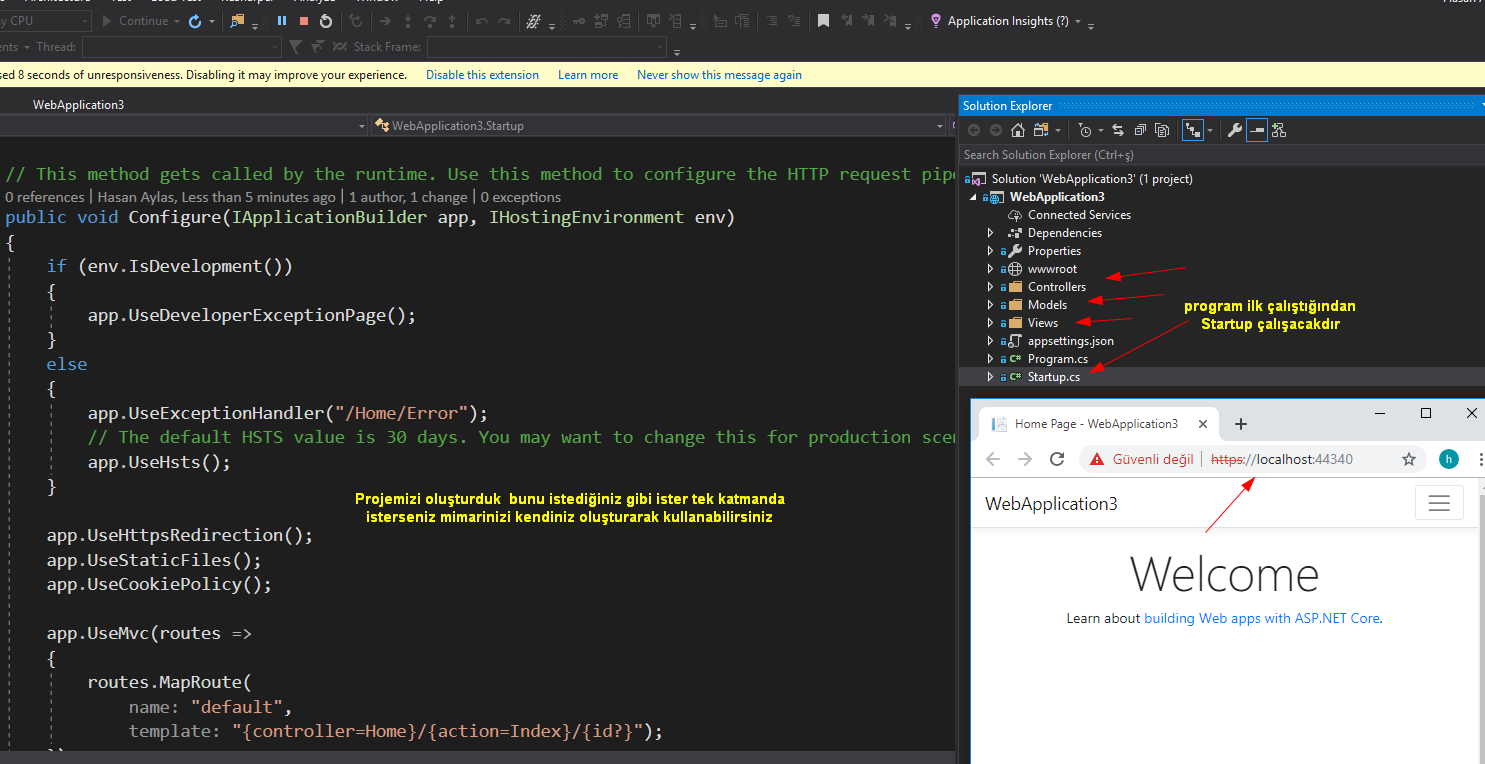The image size is (1485, 764).
Task: Click WebApplication3 navbar brand link
Action: [1052, 504]
